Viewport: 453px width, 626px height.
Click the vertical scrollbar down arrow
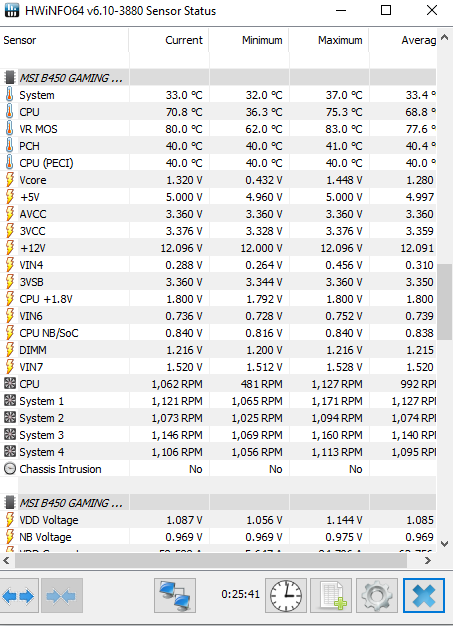click(x=445, y=543)
